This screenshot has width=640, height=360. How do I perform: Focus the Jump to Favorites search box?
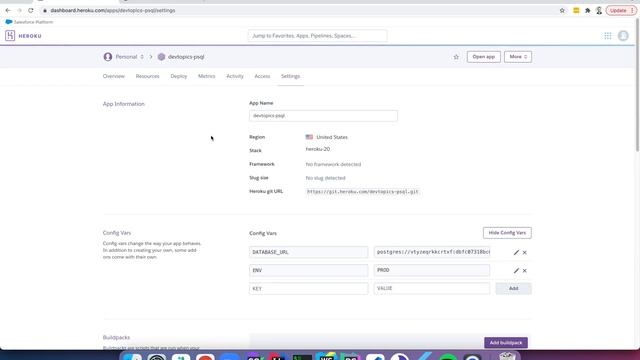pos(317,36)
